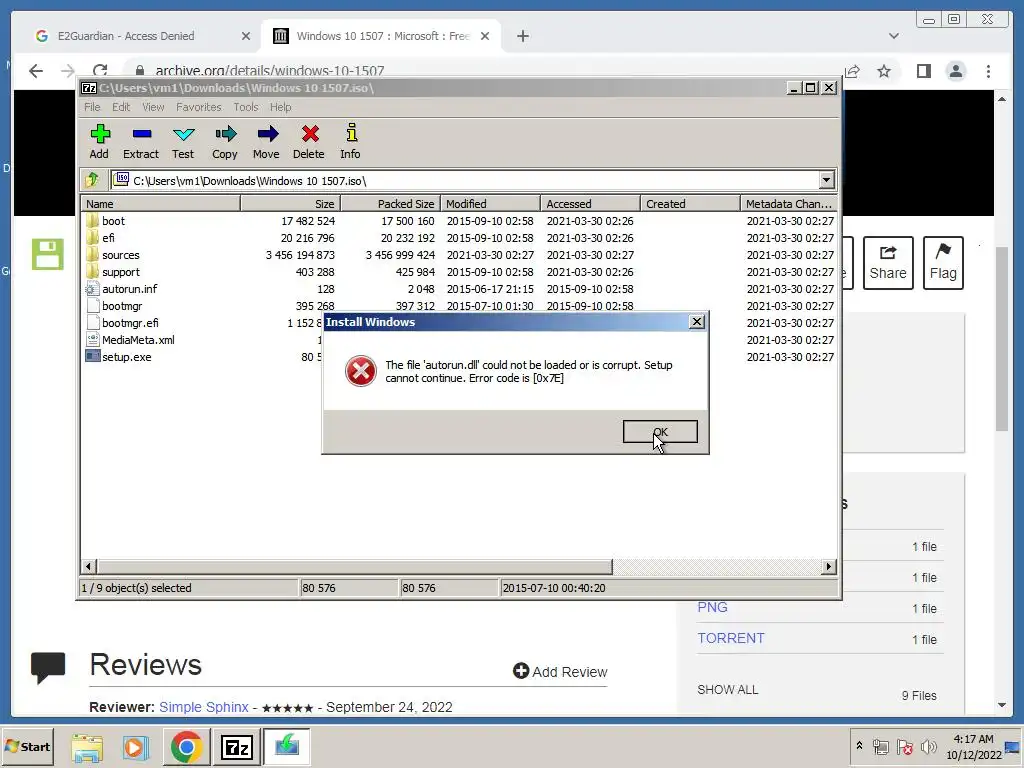Switch to Windows 10 1507 archive tab
1024x768 pixels.
(x=383, y=36)
